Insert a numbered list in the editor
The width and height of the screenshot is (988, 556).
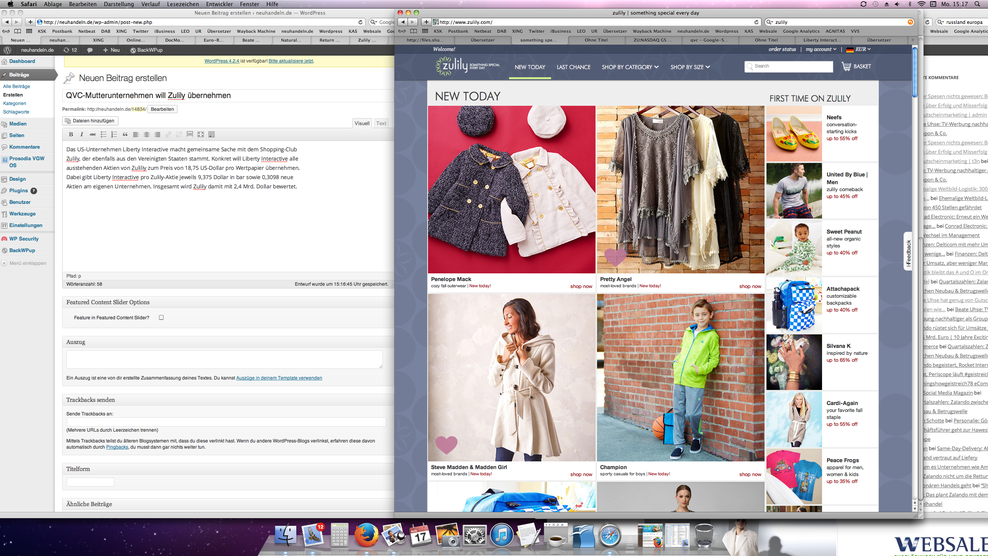click(x=114, y=134)
